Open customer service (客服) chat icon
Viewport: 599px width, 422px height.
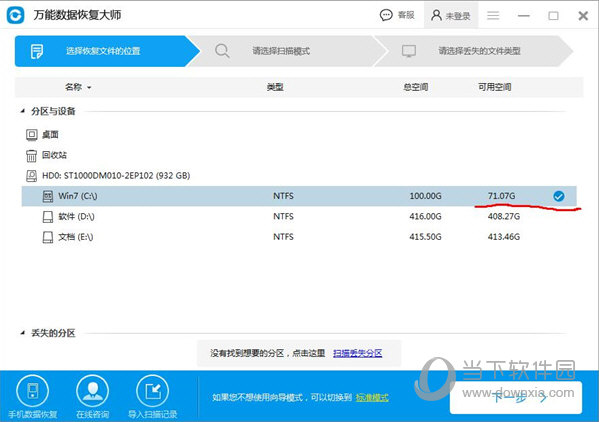coord(386,15)
